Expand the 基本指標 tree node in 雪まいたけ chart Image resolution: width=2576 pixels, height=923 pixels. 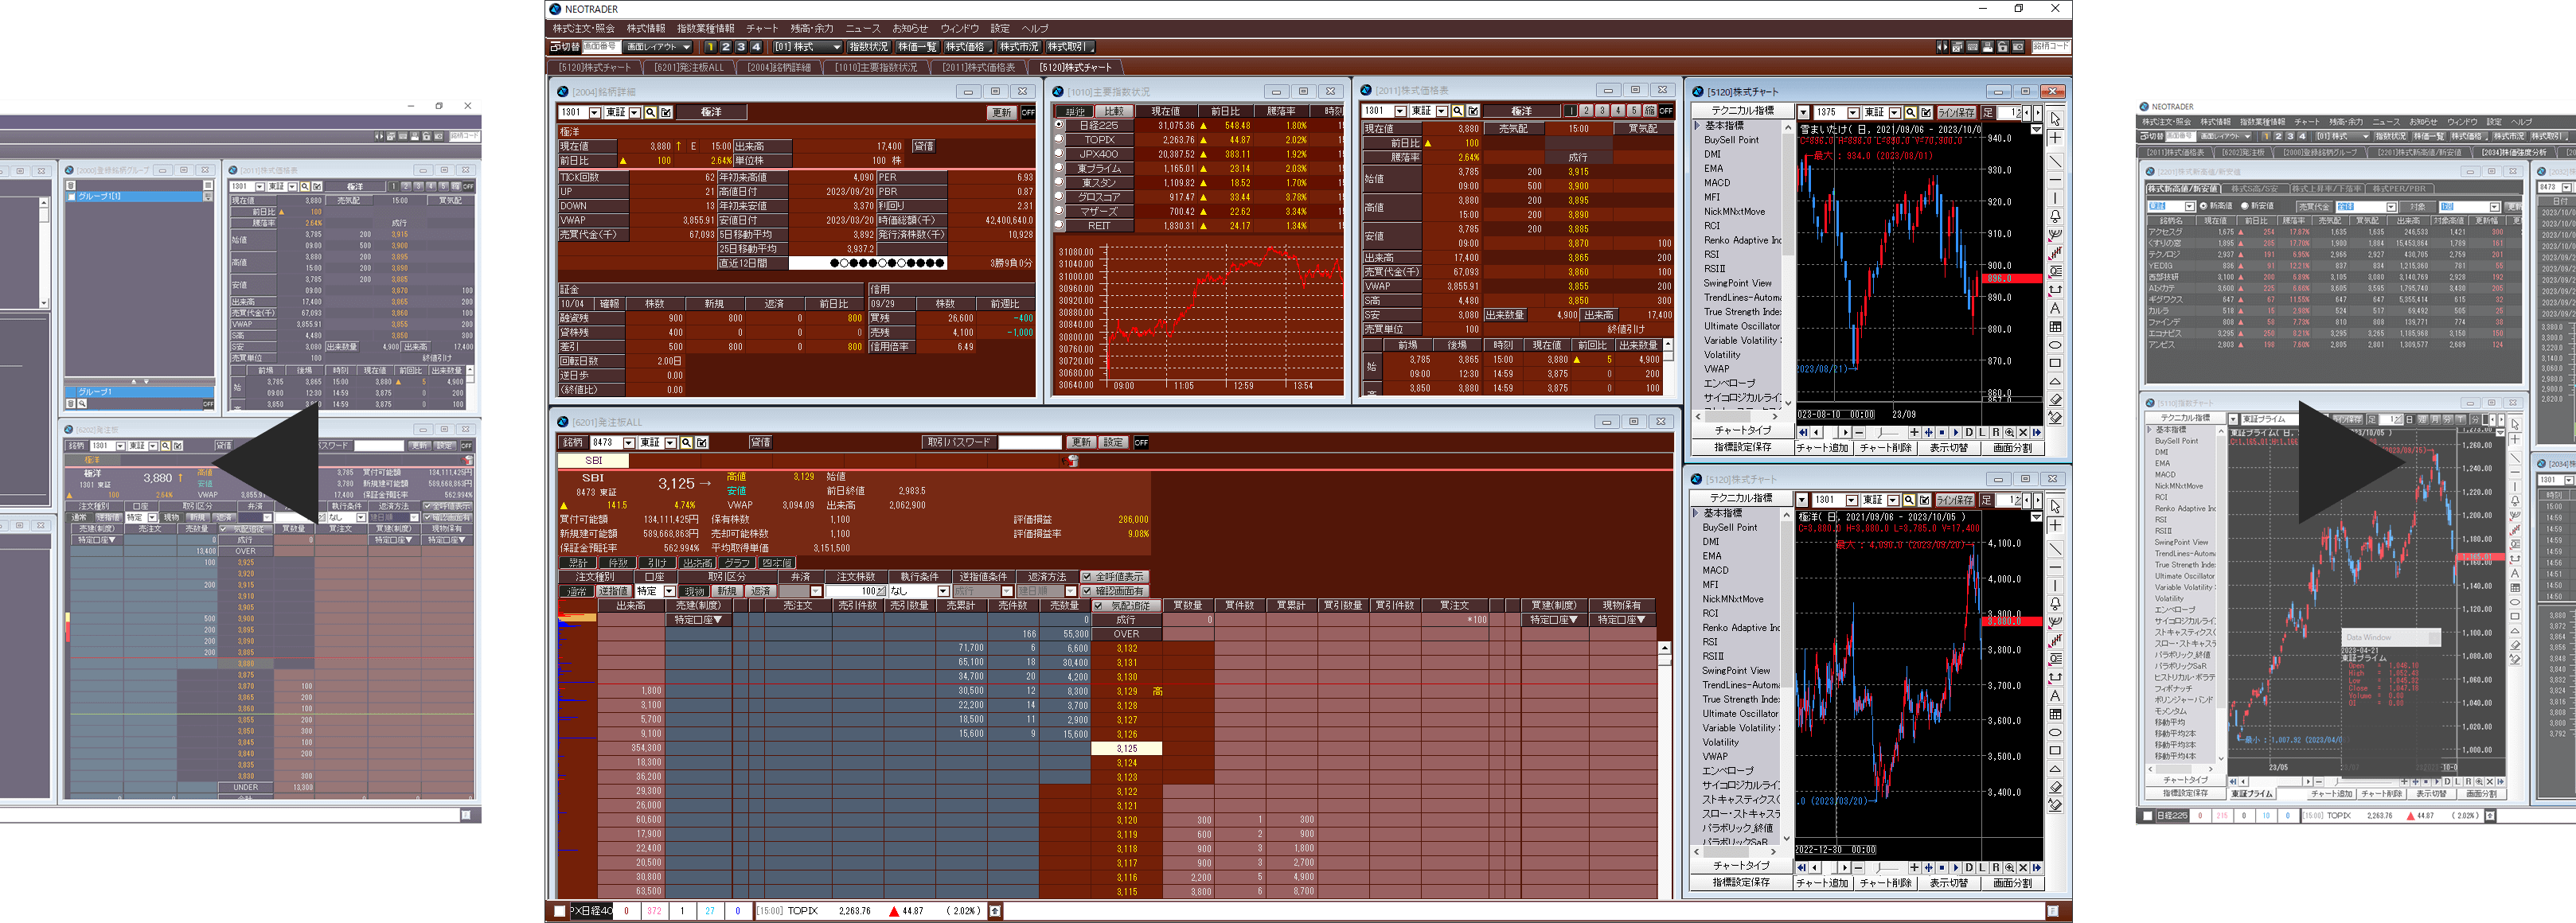click(x=1697, y=126)
